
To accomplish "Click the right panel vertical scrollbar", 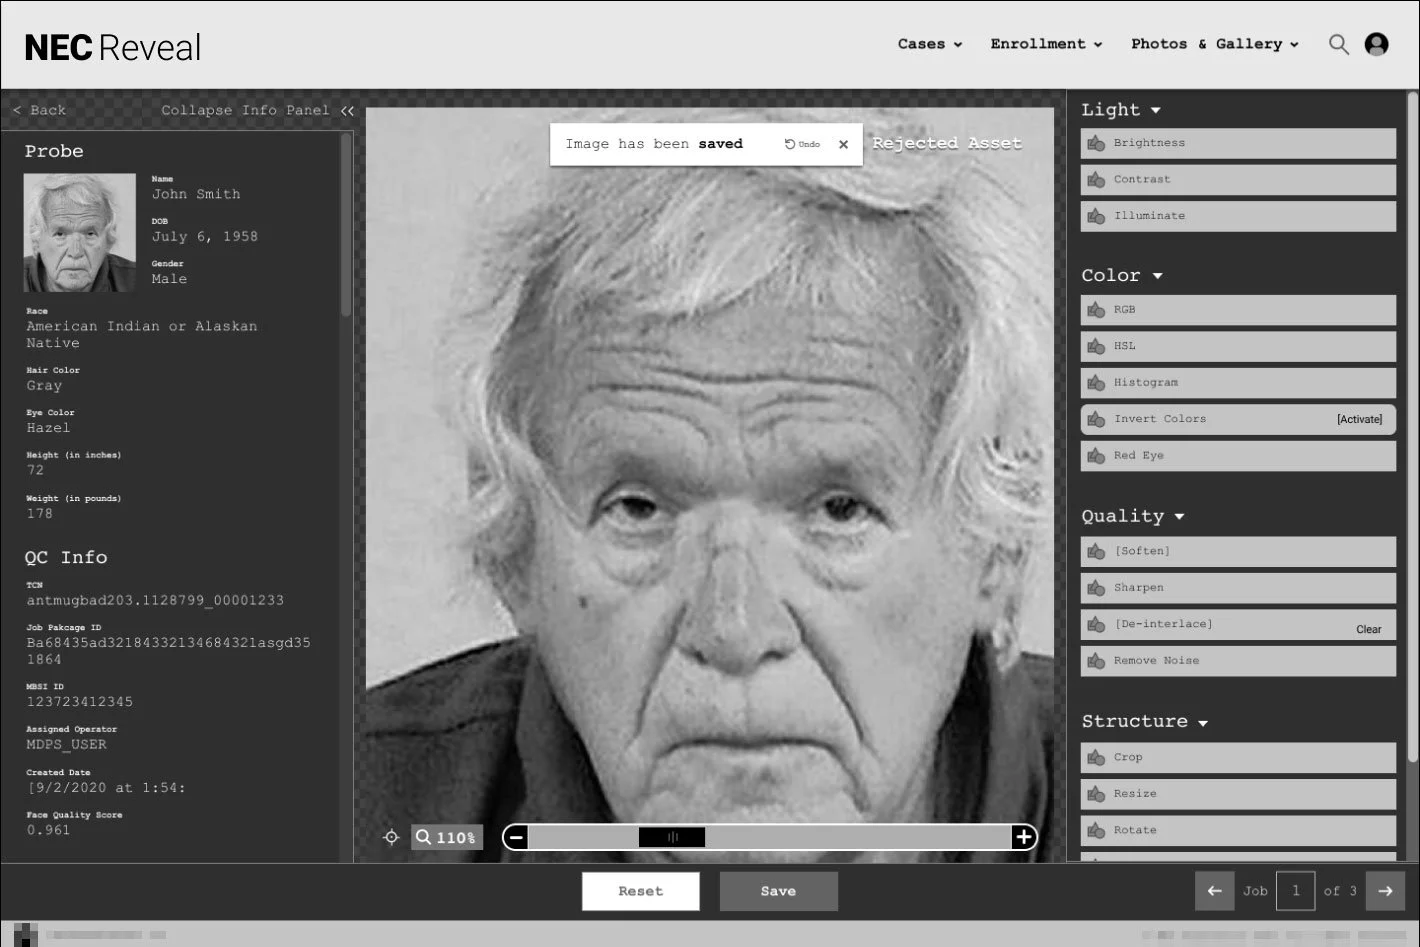I will [1412, 428].
